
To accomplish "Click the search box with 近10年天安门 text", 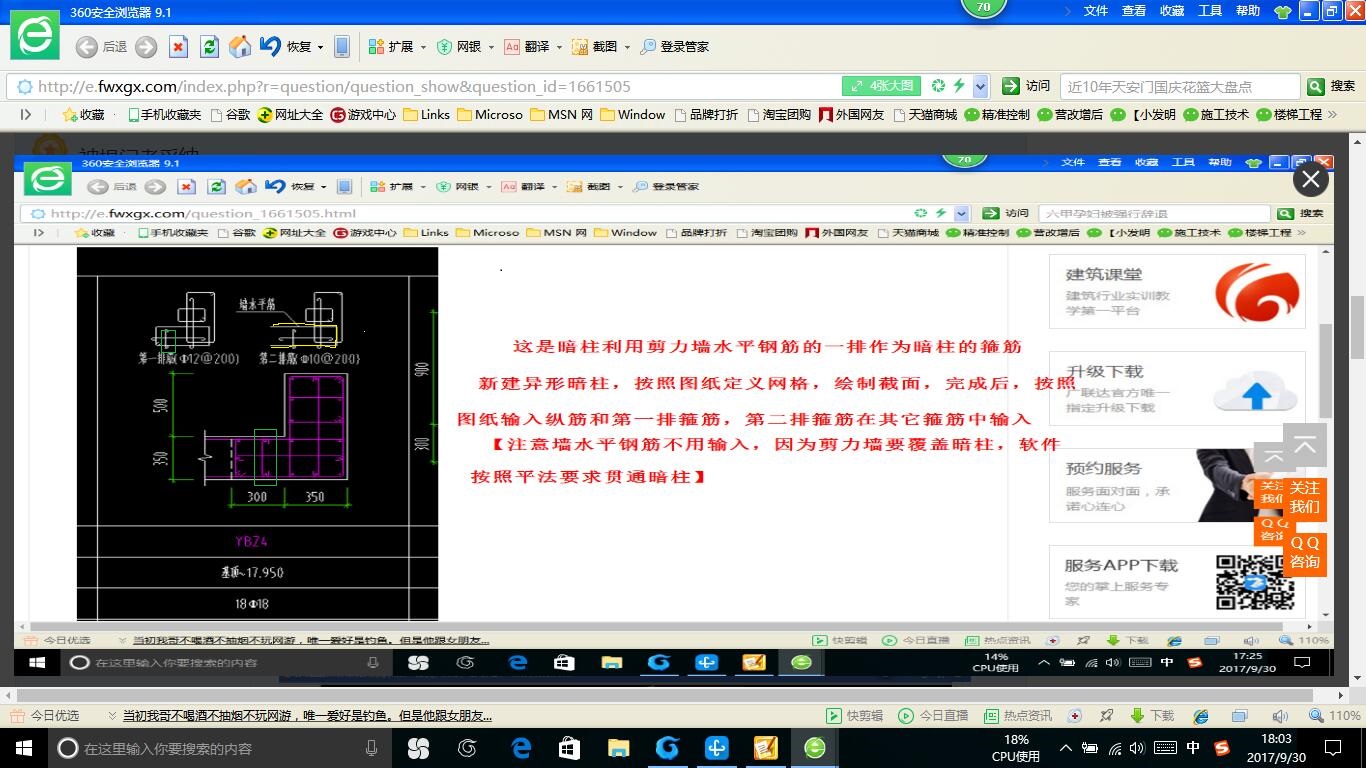I will (x=1180, y=86).
